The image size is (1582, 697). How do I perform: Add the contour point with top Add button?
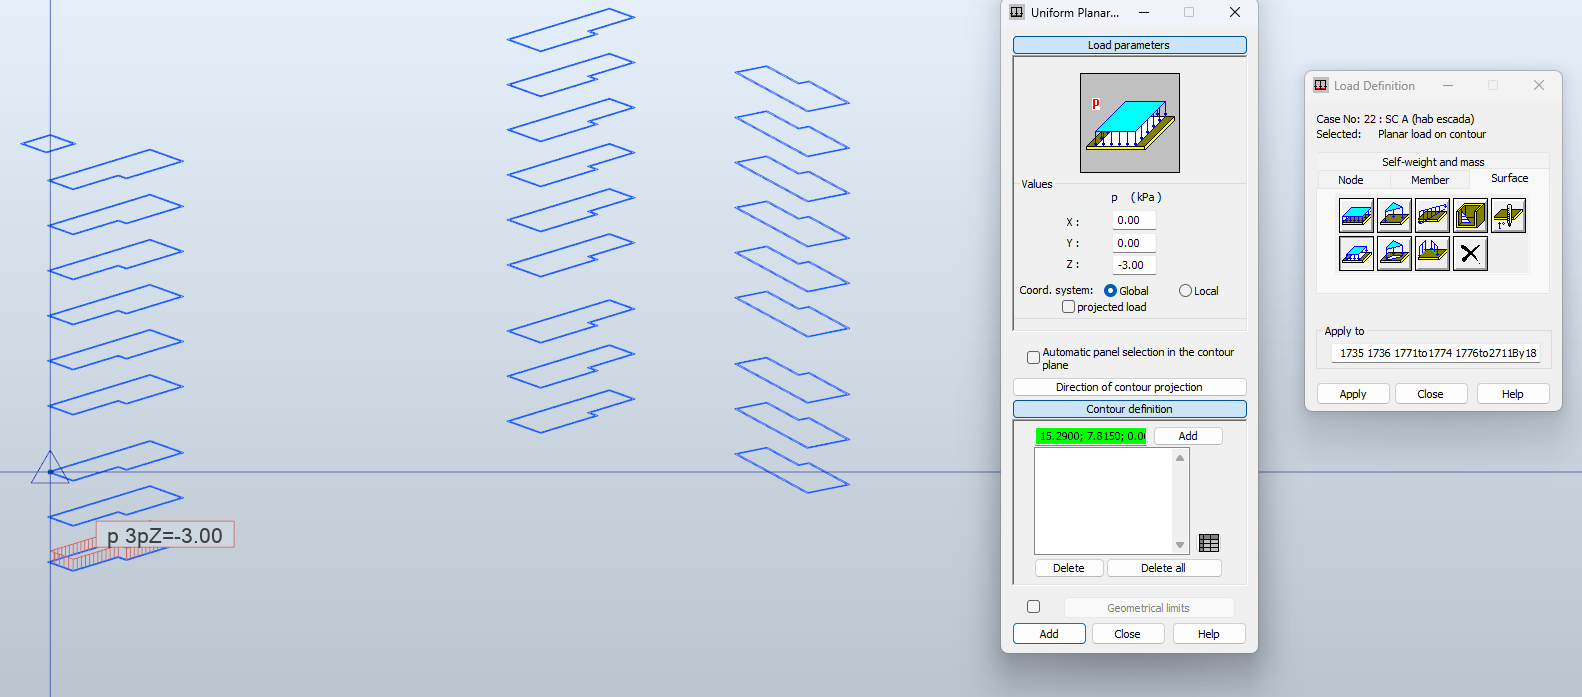1188,436
